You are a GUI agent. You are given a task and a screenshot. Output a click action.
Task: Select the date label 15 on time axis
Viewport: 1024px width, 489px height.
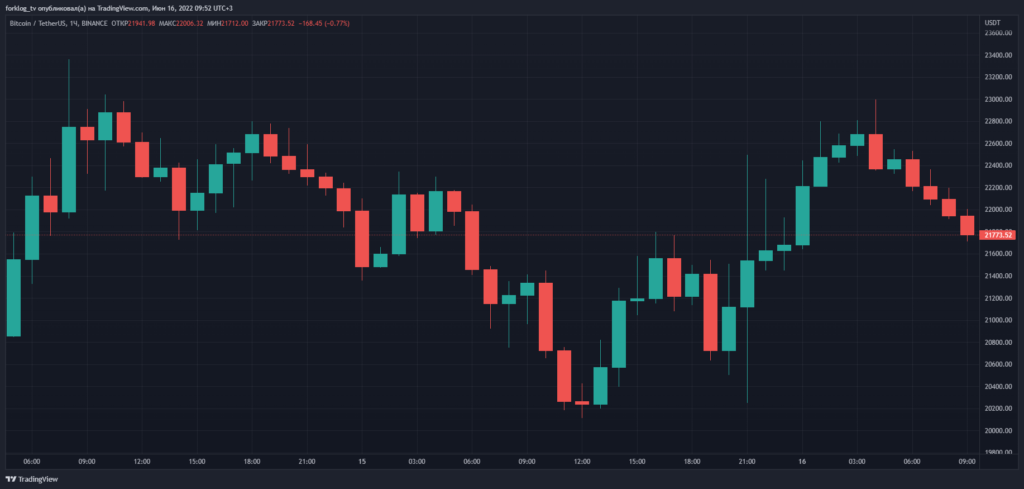[363, 462]
